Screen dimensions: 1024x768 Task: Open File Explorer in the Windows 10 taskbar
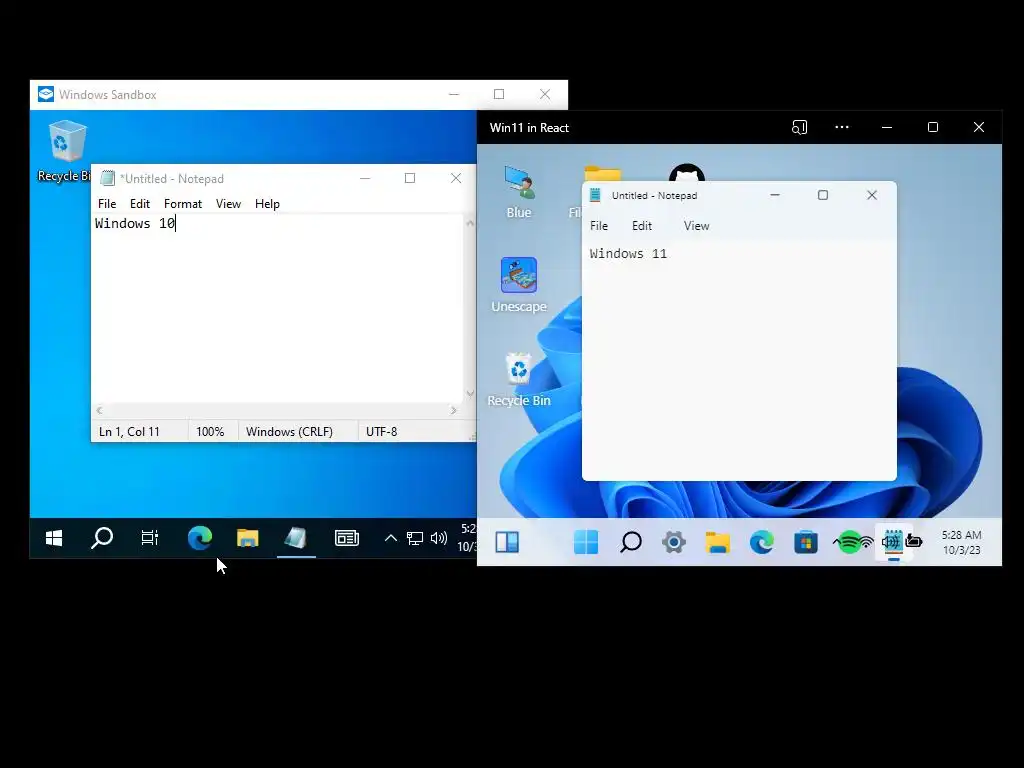click(x=248, y=538)
